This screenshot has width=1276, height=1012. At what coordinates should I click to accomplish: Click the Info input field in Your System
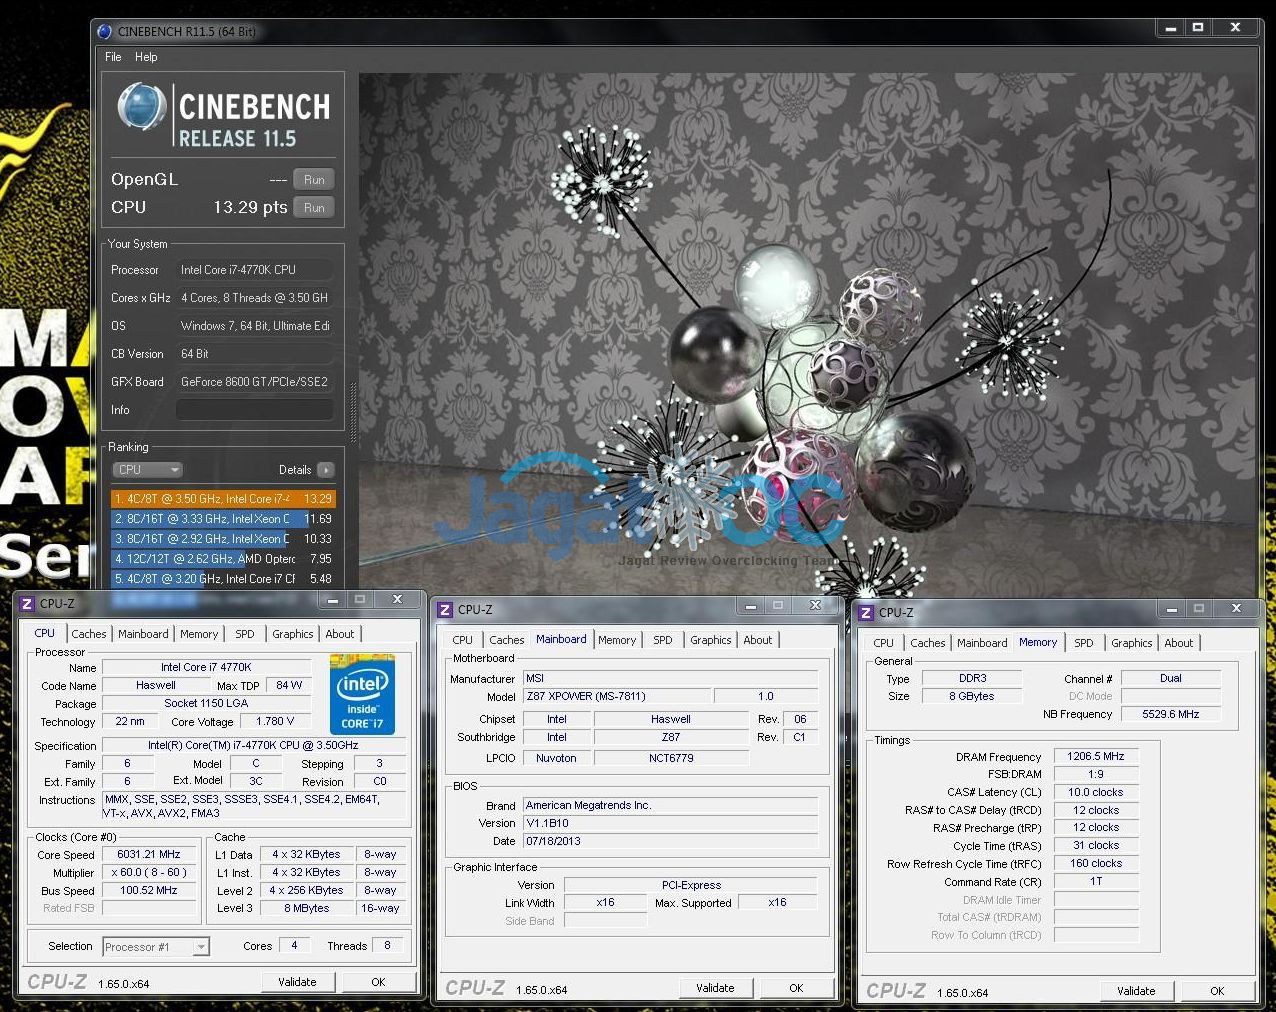(255, 410)
